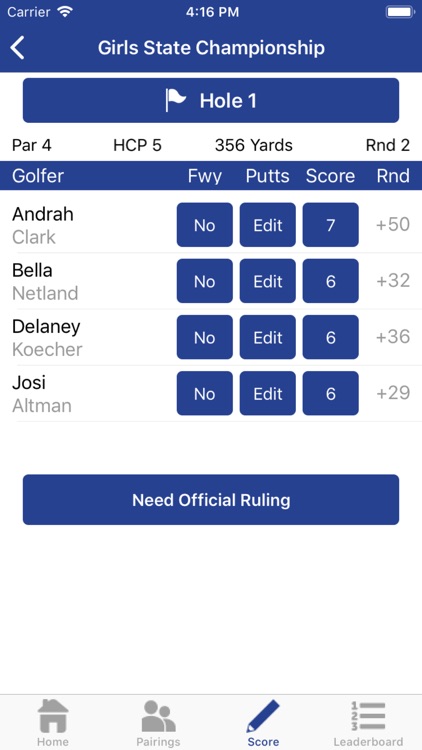This screenshot has width=422, height=750.
Task: Tap the flag icon beside Hole 1
Action: click(x=176, y=100)
